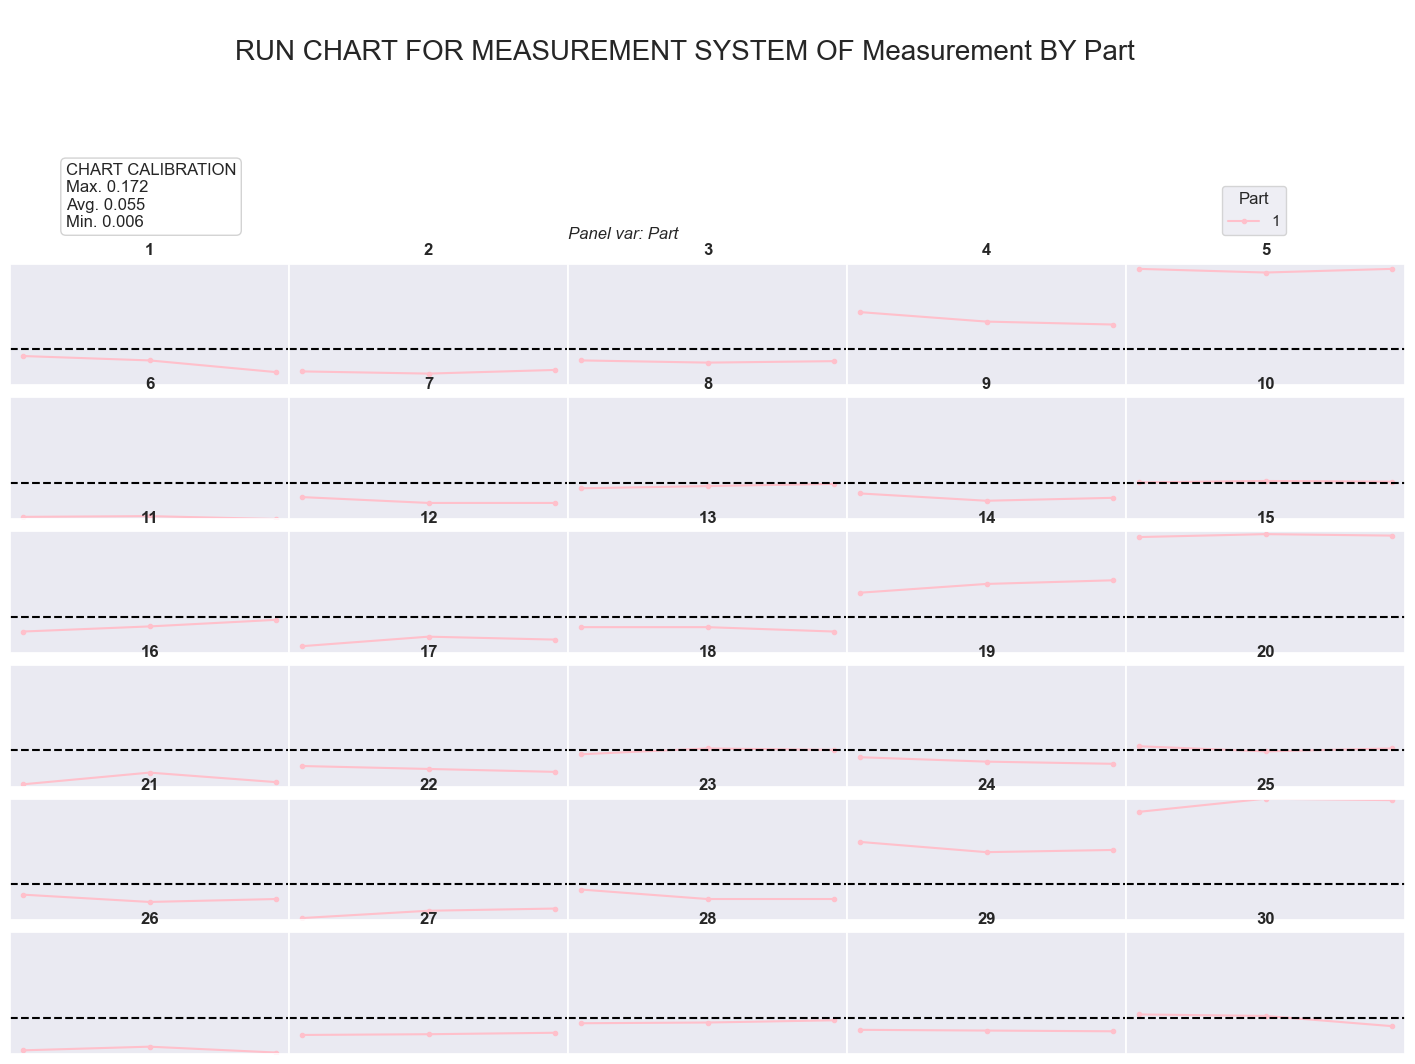Click the 'Min. 0.006' value
This screenshot has width=1415, height=1064.
coord(105,222)
